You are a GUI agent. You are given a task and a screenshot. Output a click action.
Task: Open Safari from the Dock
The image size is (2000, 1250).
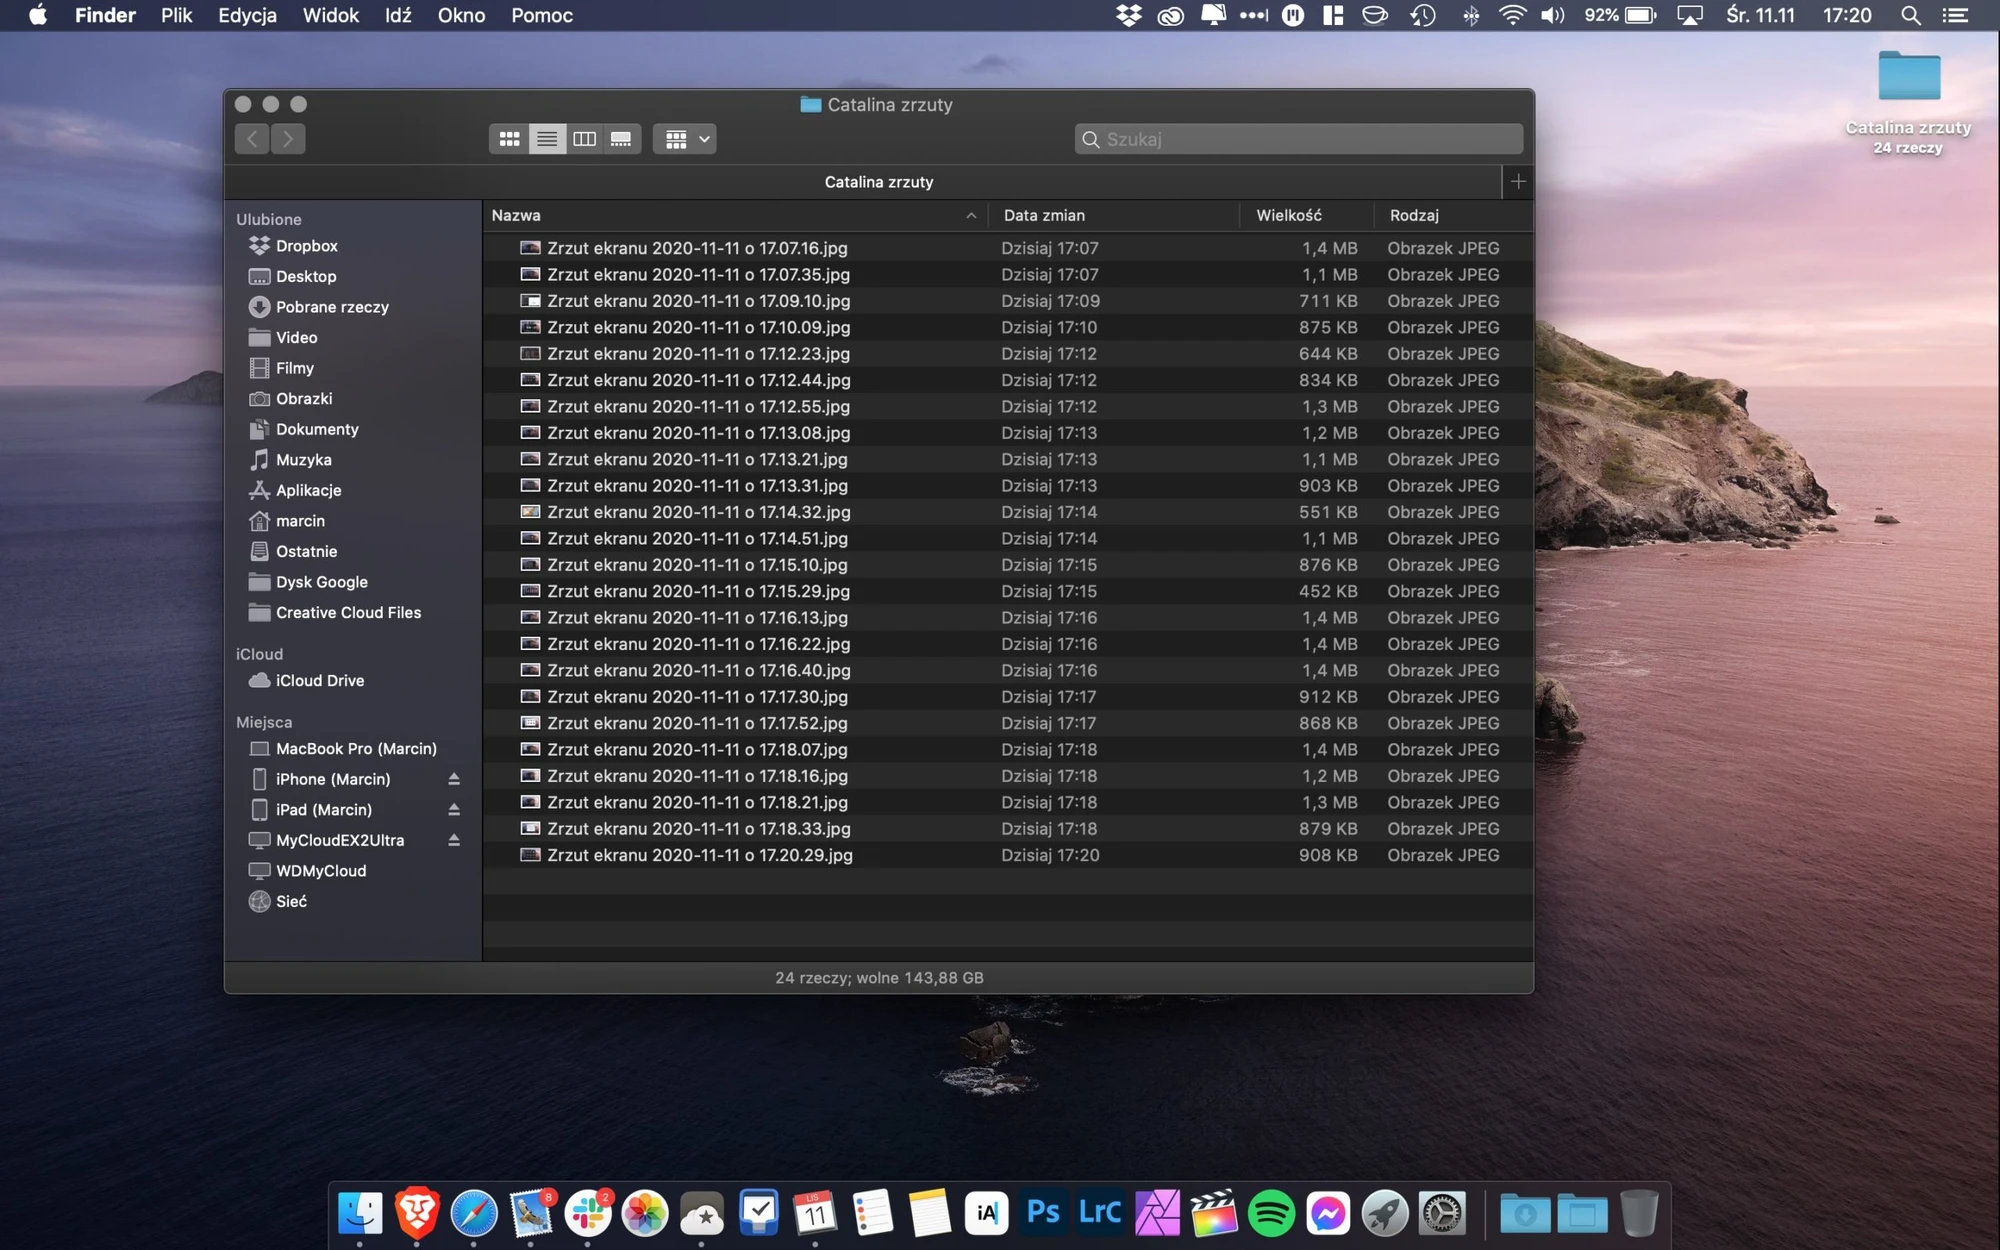473,1213
